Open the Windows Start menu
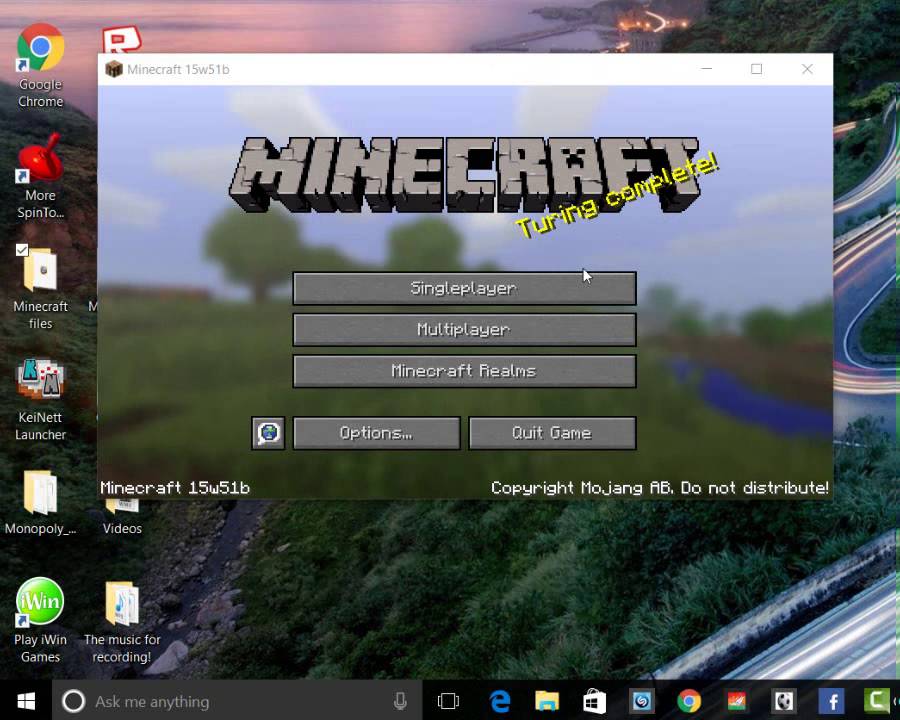The width and height of the screenshot is (900, 720). pyautogui.click(x=26, y=701)
